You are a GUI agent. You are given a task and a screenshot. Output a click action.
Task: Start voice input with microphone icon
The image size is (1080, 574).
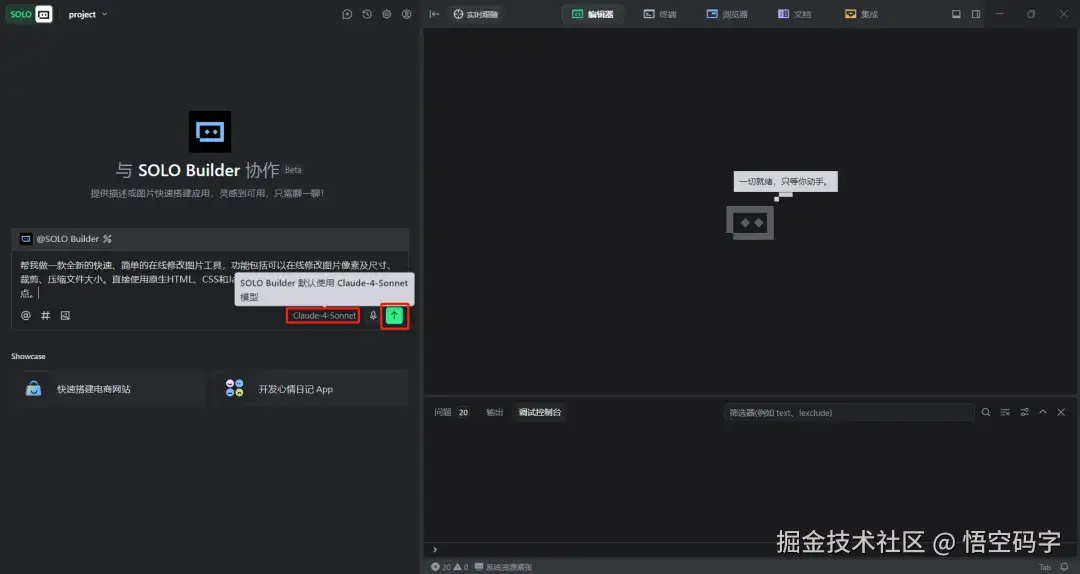tap(373, 316)
